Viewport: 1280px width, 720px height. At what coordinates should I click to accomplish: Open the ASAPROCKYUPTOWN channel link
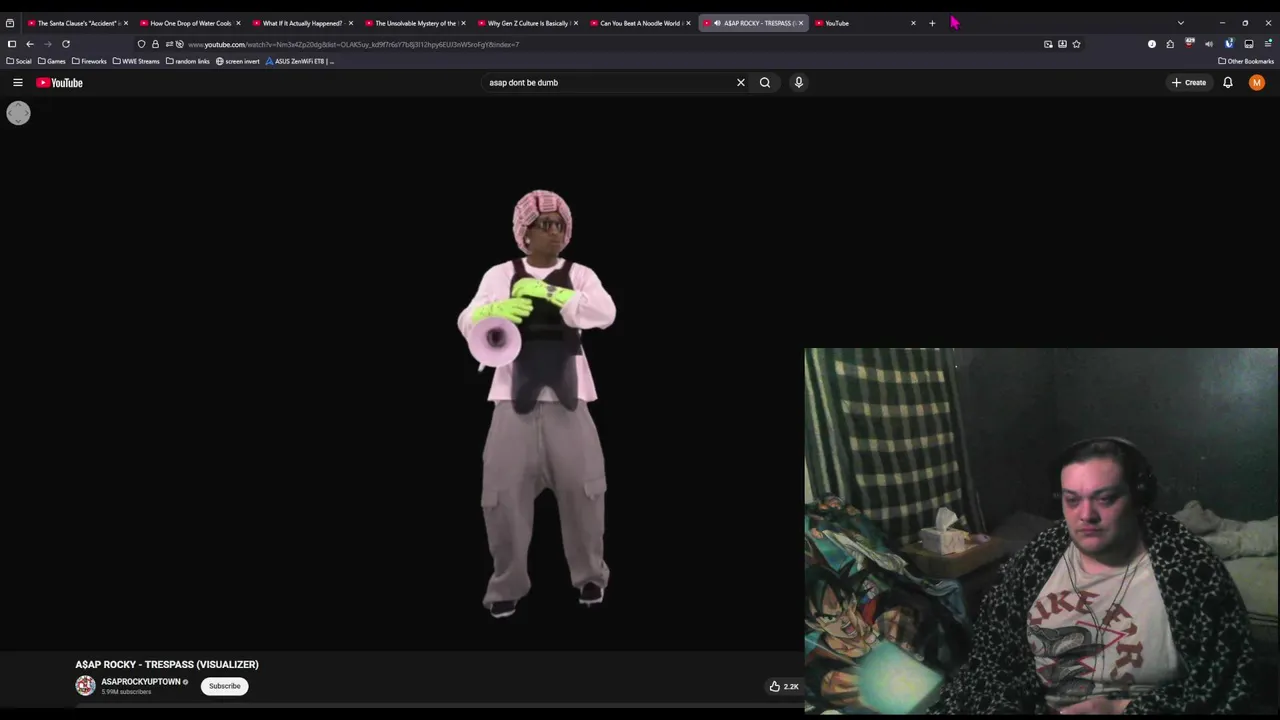[x=141, y=682]
